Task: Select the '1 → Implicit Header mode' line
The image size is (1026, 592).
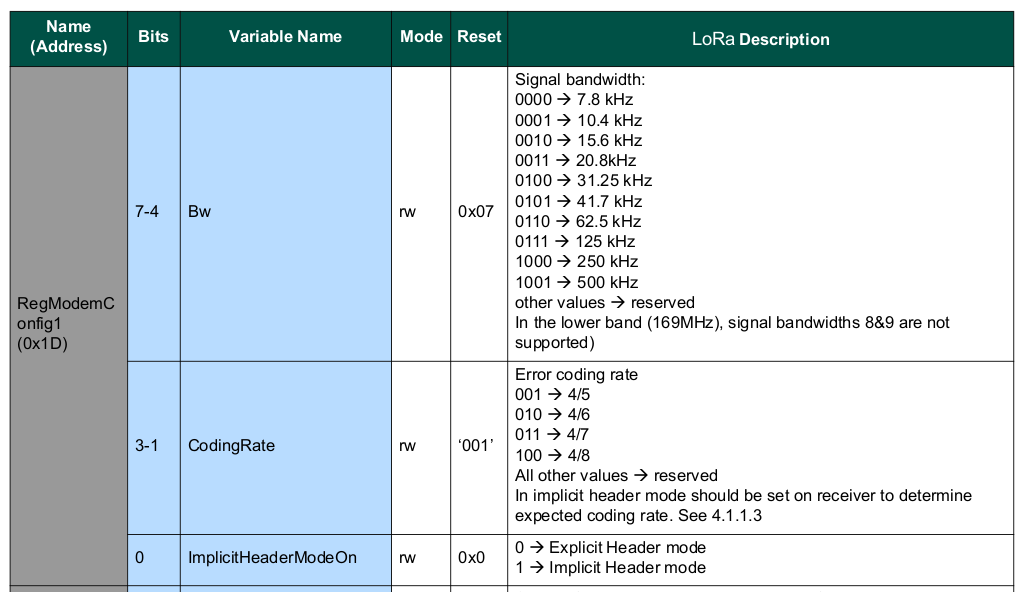Action: pyautogui.click(x=610, y=568)
